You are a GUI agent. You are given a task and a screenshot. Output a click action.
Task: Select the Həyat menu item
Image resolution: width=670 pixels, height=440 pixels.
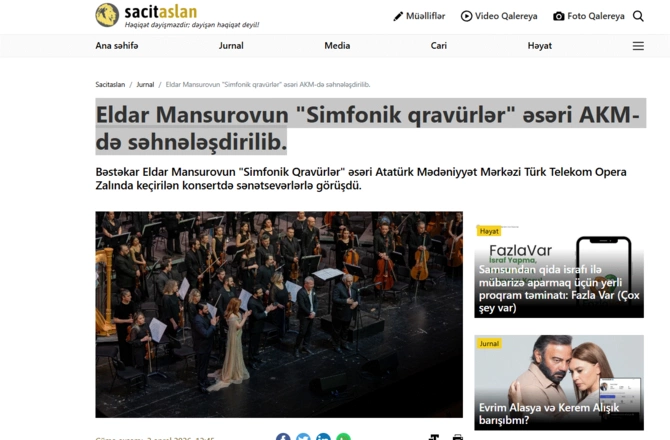(539, 46)
